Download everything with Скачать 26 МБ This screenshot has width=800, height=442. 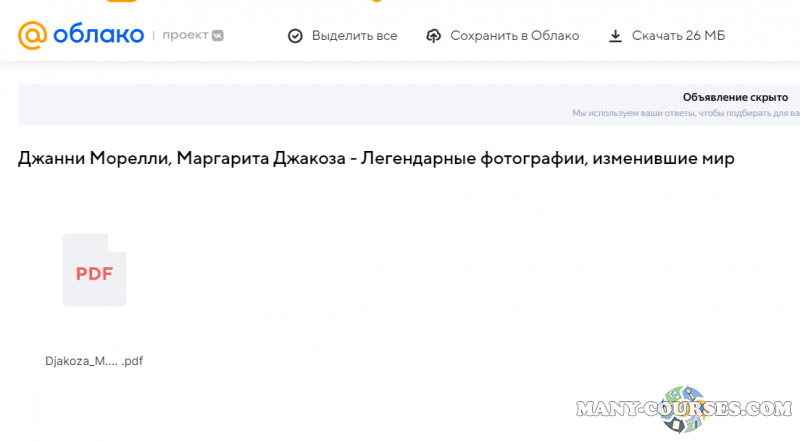pos(678,36)
